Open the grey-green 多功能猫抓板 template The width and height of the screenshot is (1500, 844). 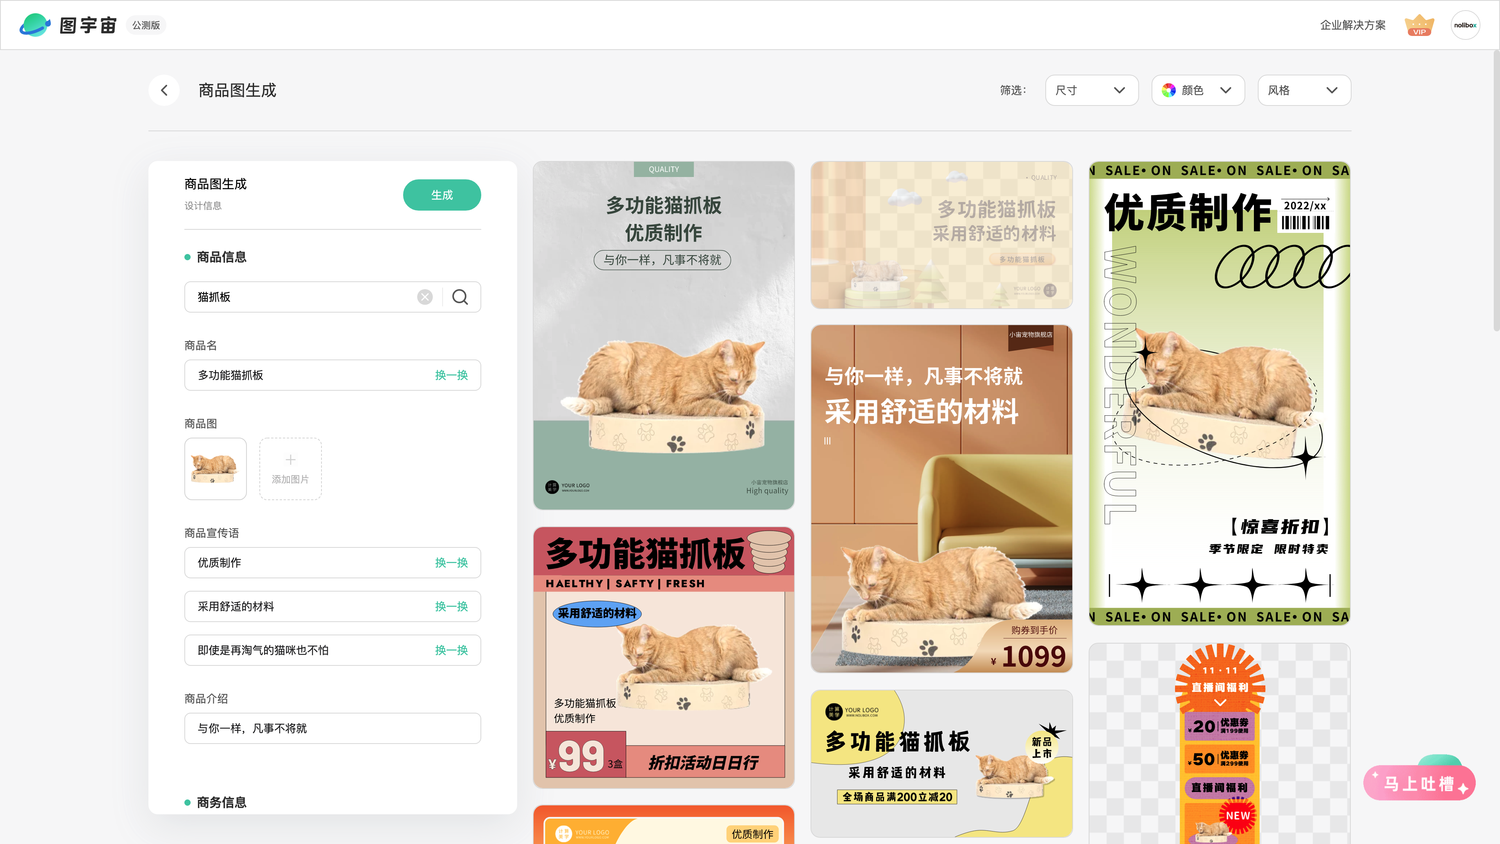(664, 335)
